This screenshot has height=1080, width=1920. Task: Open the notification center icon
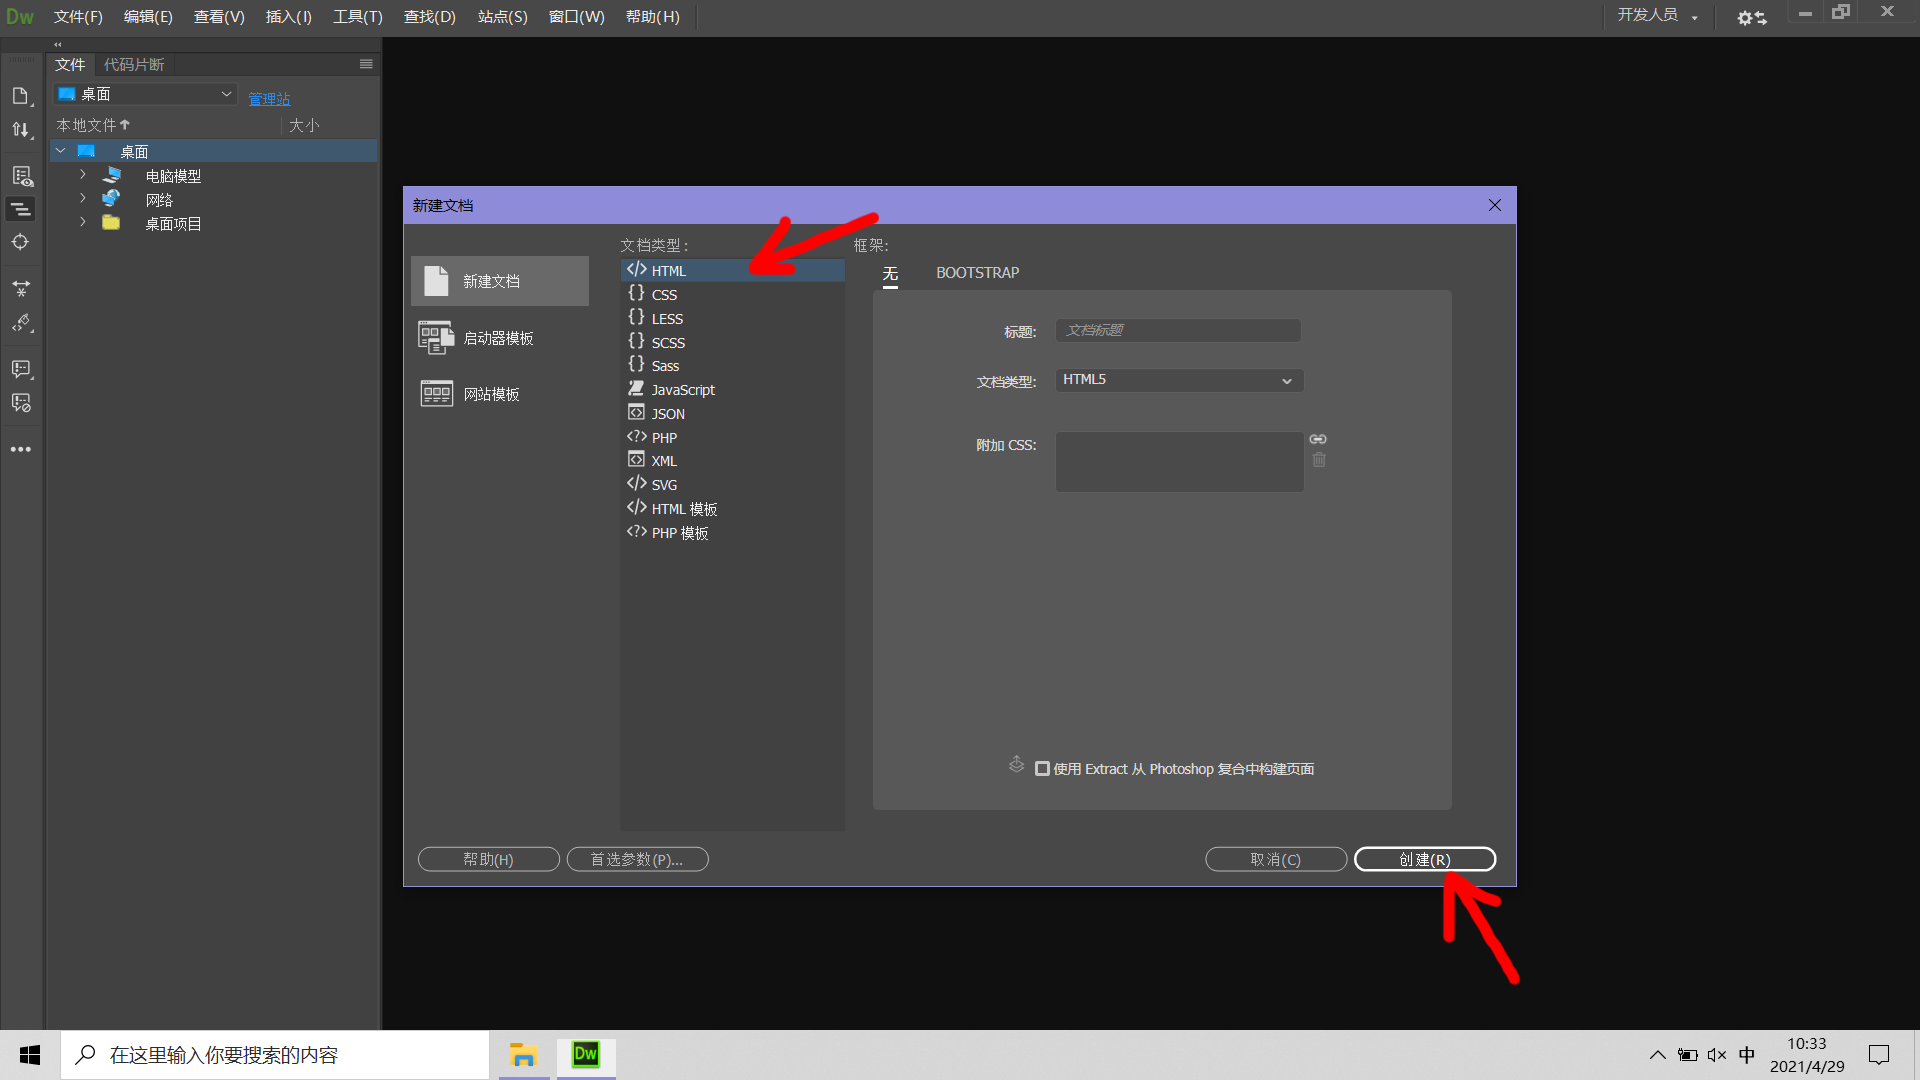click(1879, 1055)
